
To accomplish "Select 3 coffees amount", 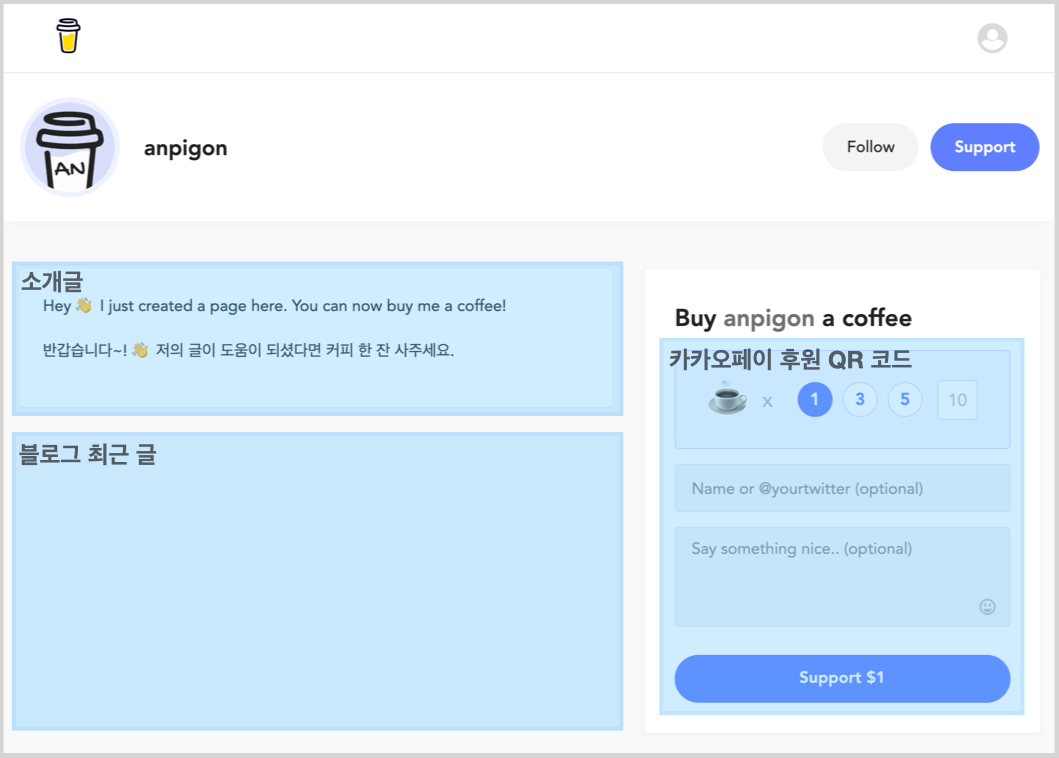I will pyautogui.click(x=860, y=399).
